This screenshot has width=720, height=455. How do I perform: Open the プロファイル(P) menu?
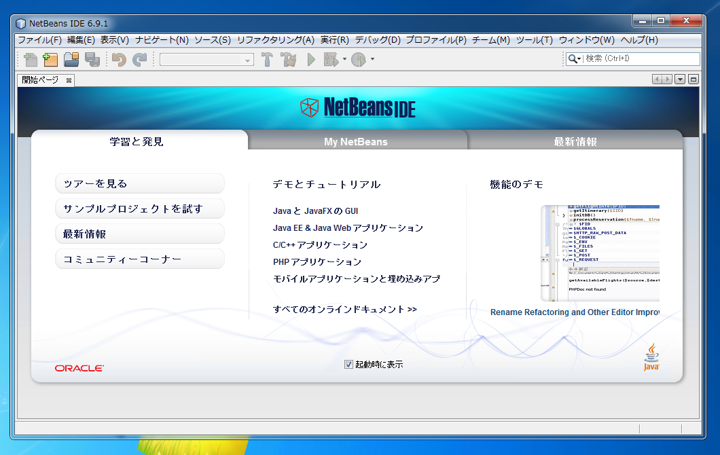point(436,40)
